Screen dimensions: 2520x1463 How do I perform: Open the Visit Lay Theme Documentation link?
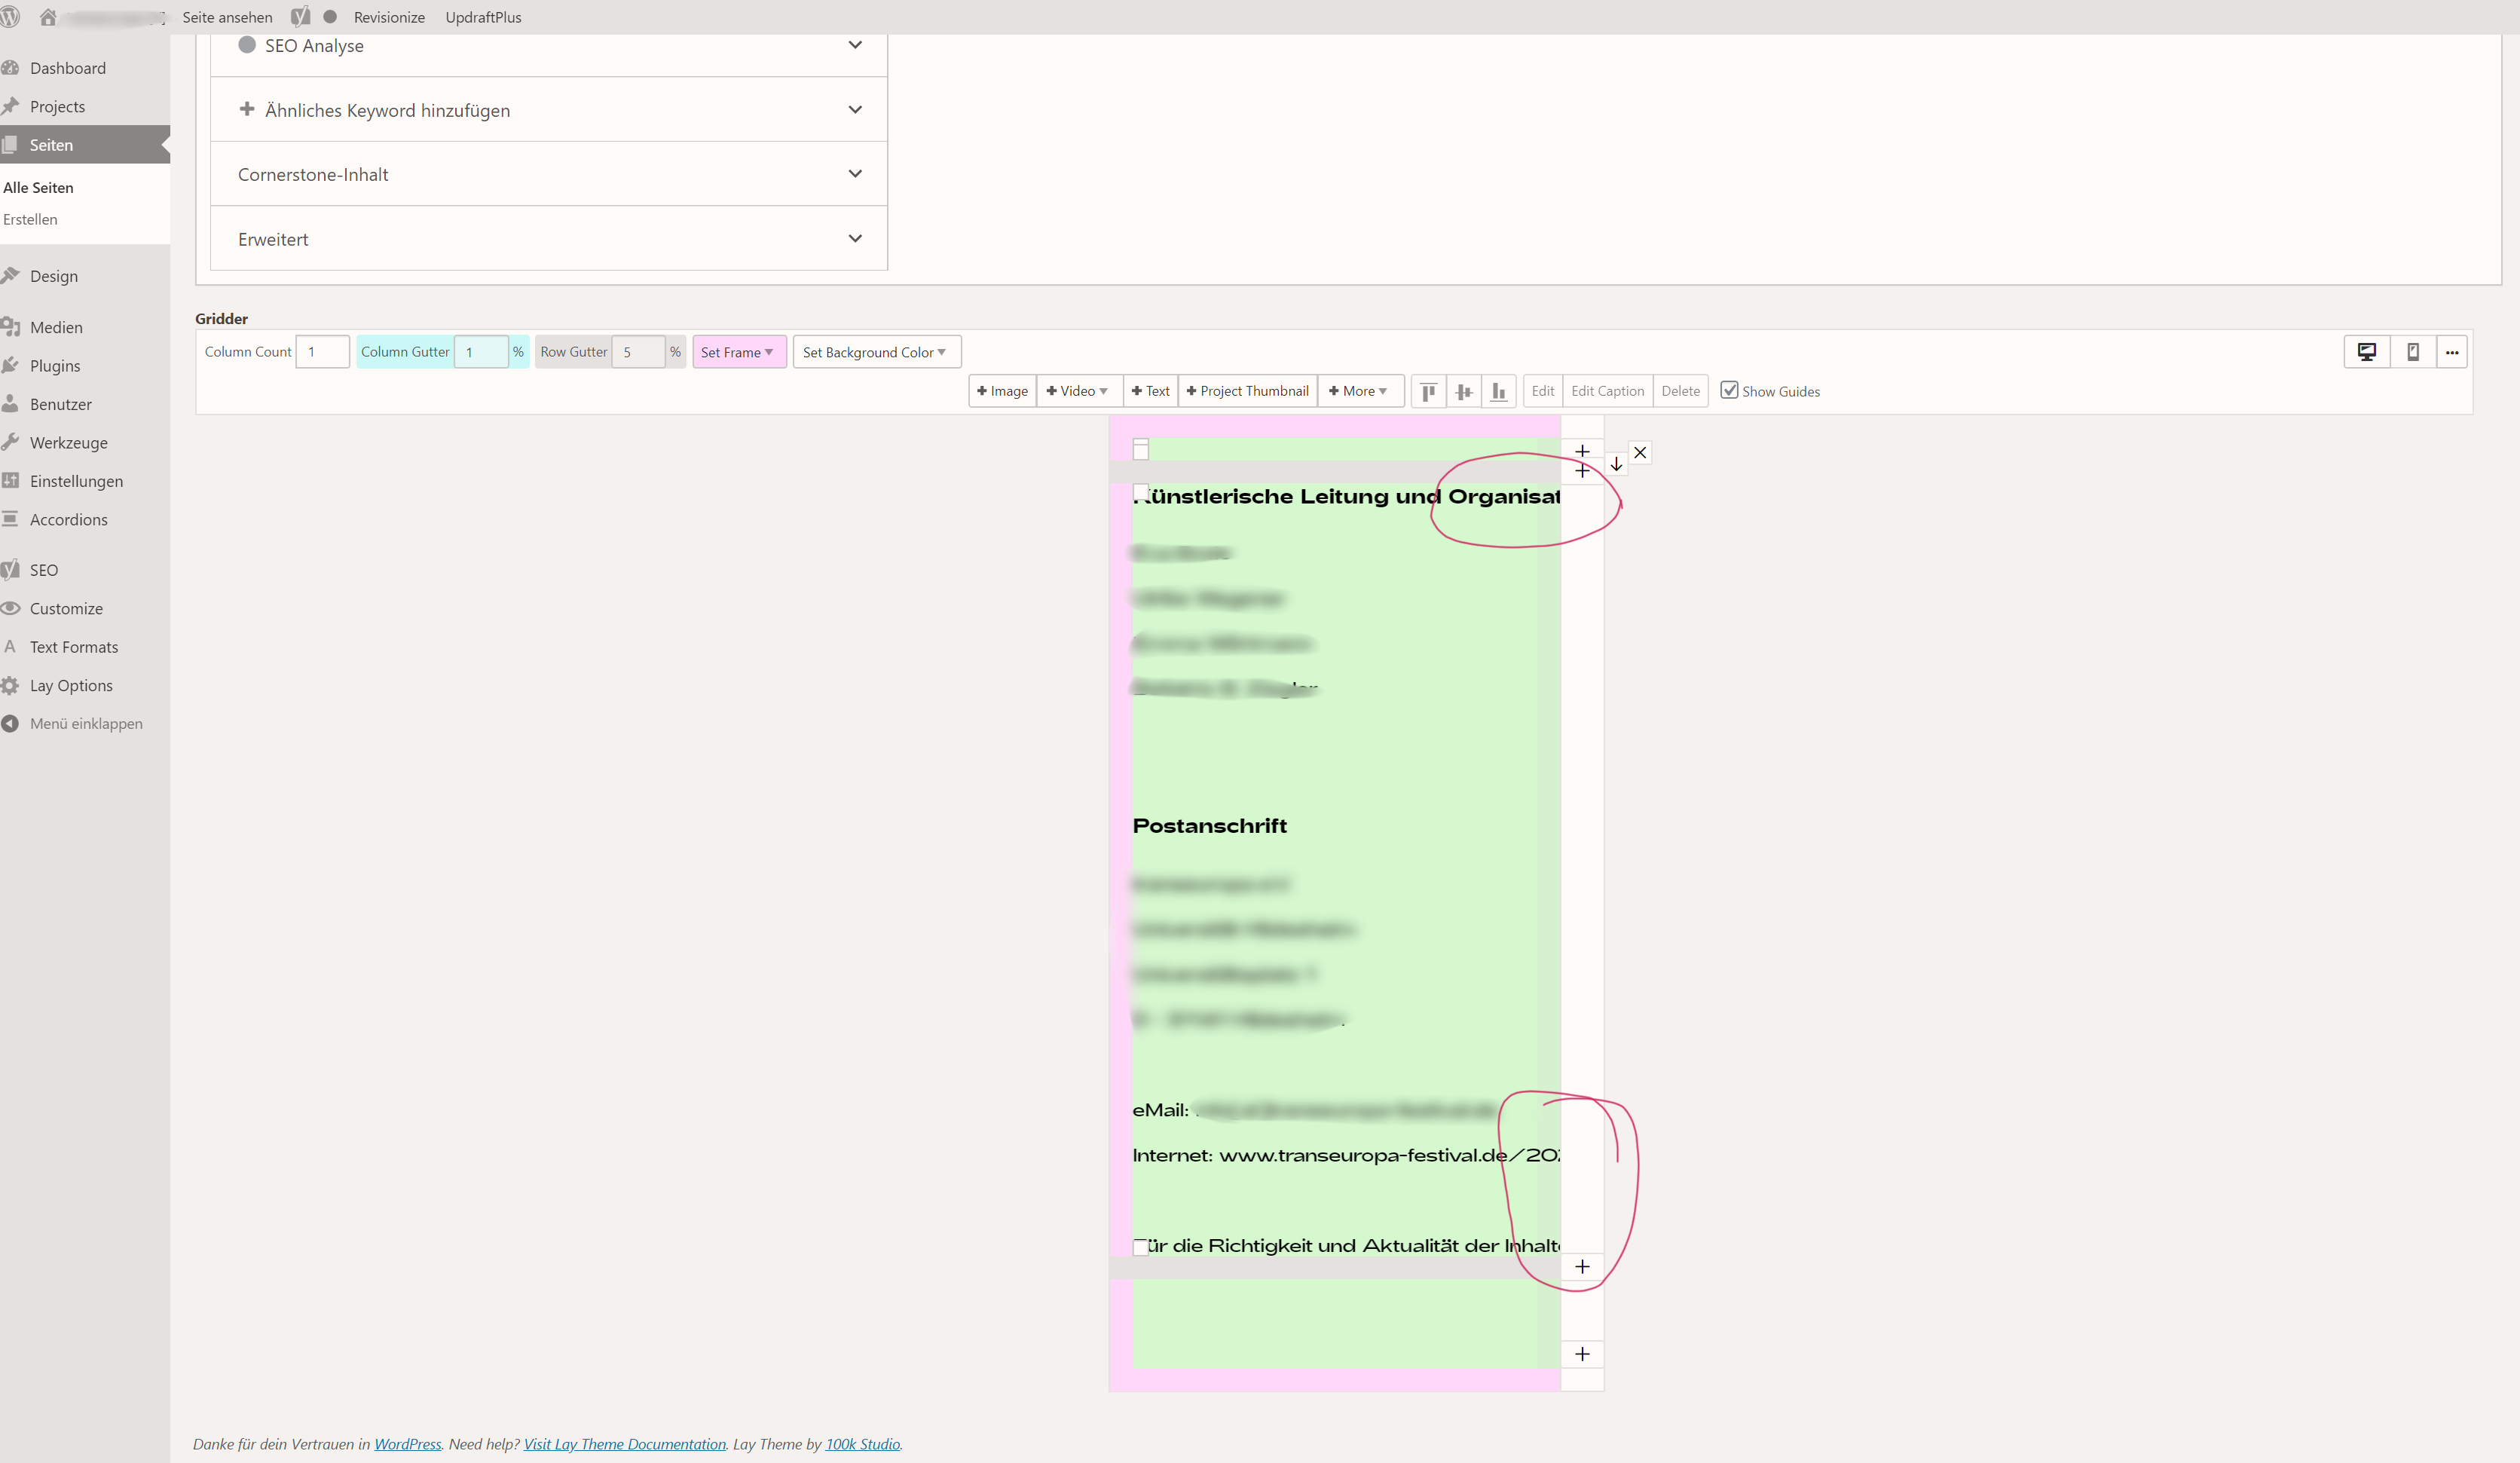[x=624, y=1443]
